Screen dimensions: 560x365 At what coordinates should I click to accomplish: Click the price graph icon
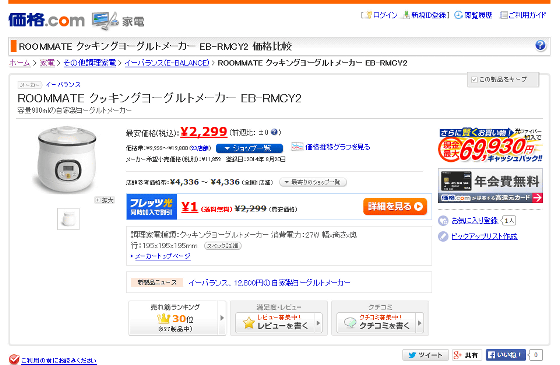click(x=297, y=146)
